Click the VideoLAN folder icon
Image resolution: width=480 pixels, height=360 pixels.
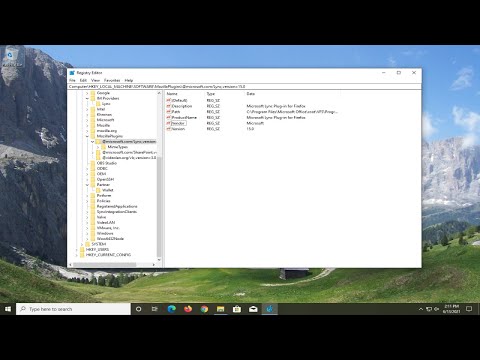click(x=93, y=222)
